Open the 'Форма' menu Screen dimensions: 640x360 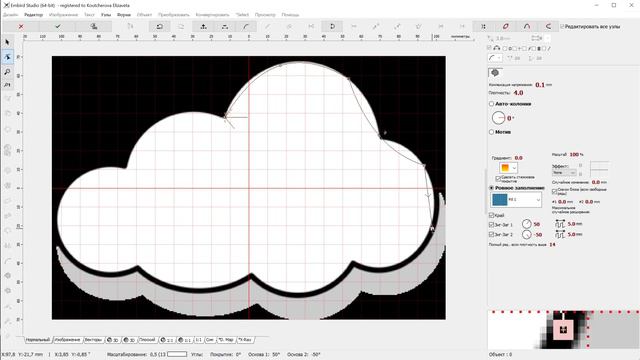pos(124,15)
